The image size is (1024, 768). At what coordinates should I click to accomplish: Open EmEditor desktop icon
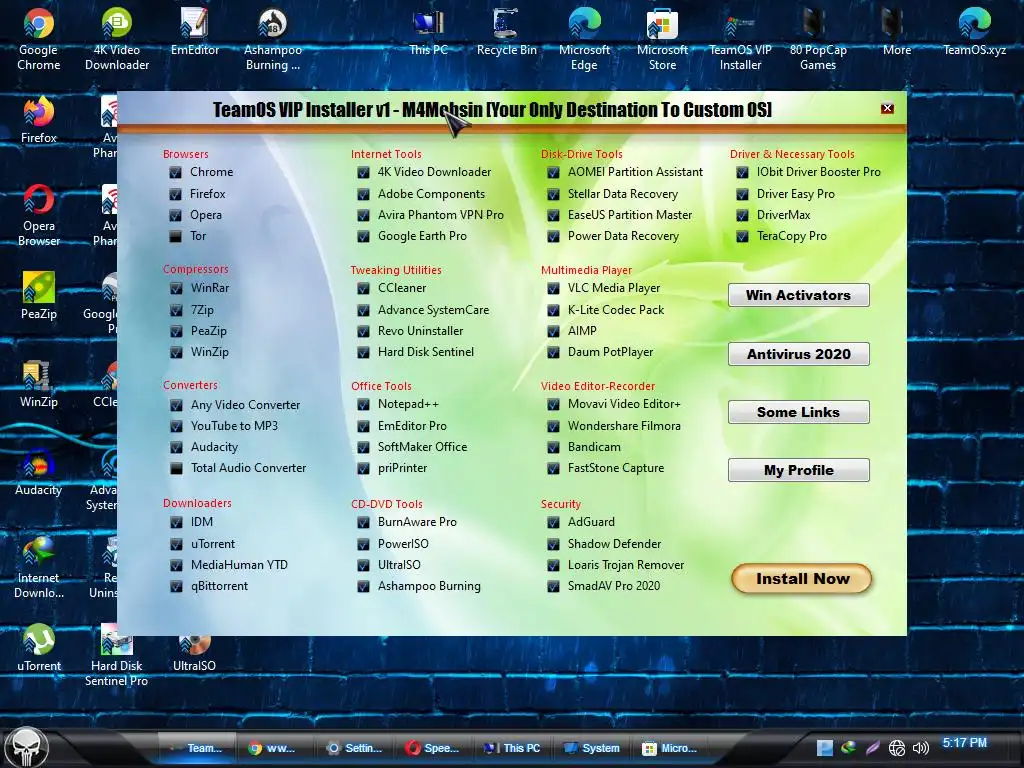195,33
